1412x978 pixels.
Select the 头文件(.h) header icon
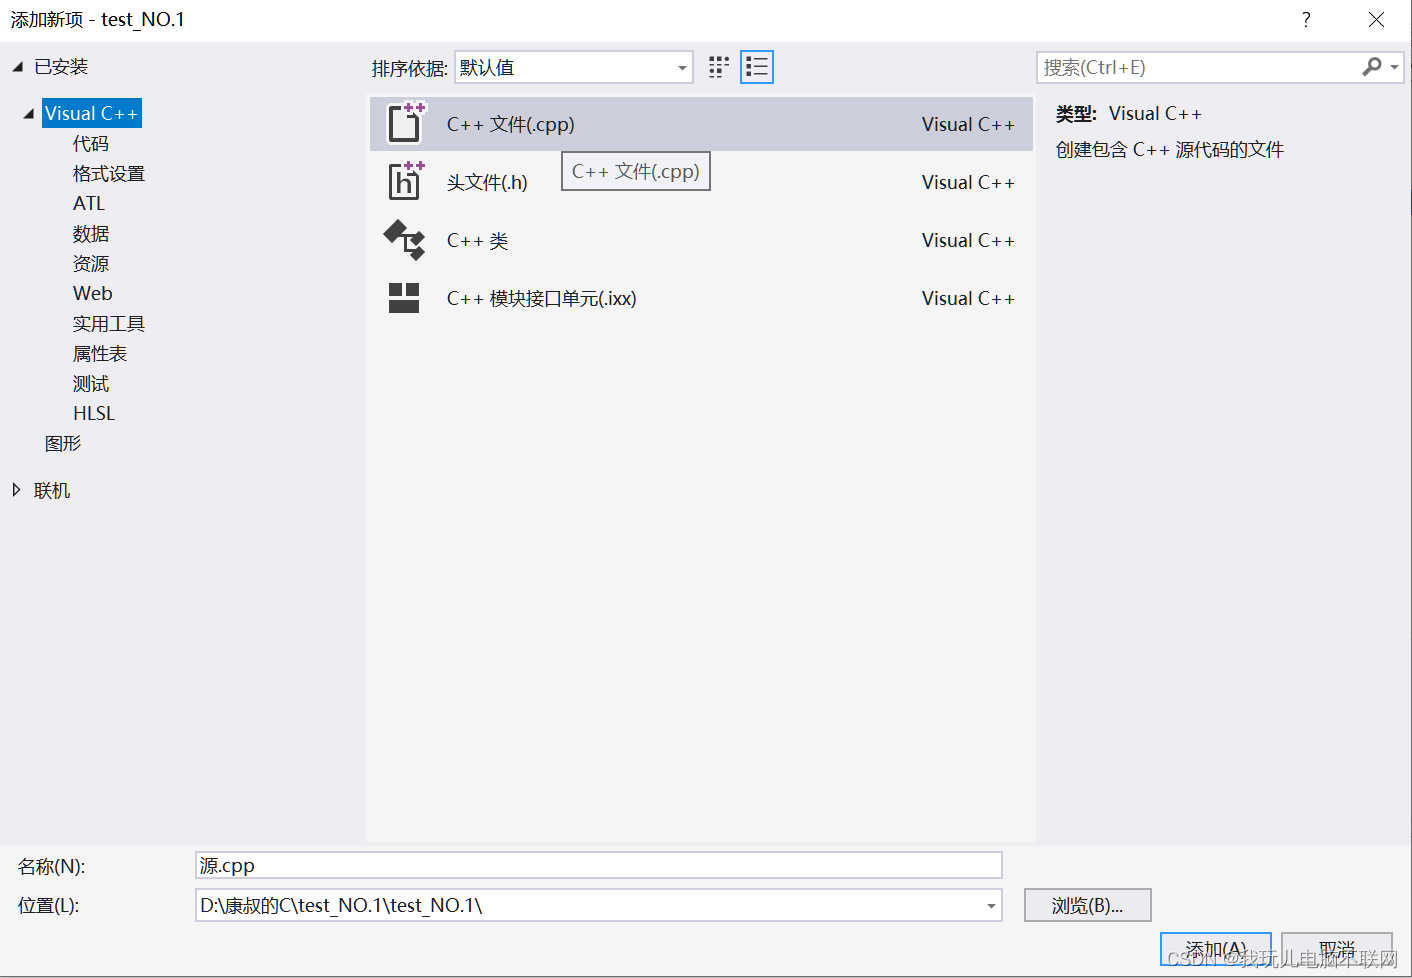pos(406,181)
